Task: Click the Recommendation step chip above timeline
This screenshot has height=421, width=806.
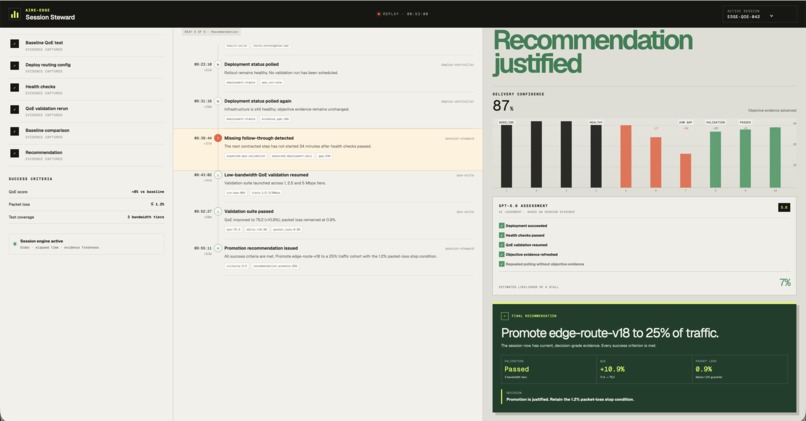Action: click(x=211, y=32)
